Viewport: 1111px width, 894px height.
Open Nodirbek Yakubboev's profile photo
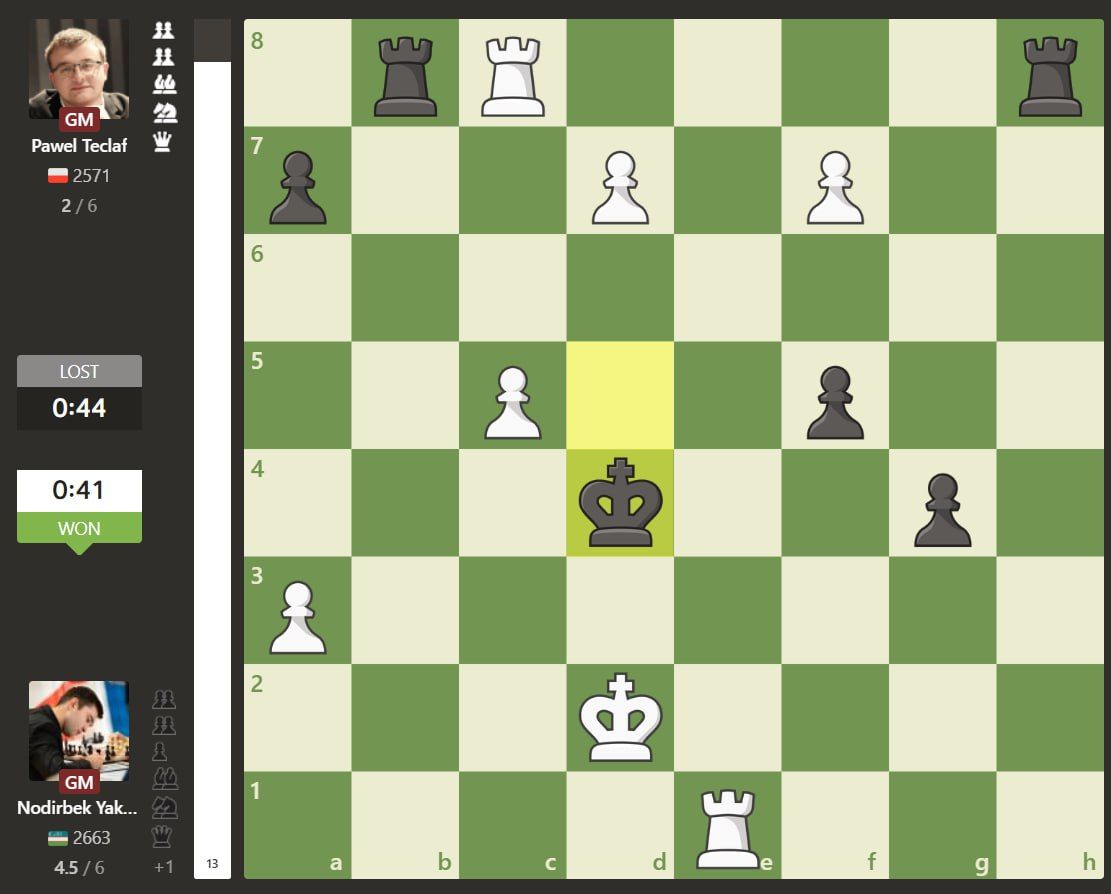coord(79,731)
